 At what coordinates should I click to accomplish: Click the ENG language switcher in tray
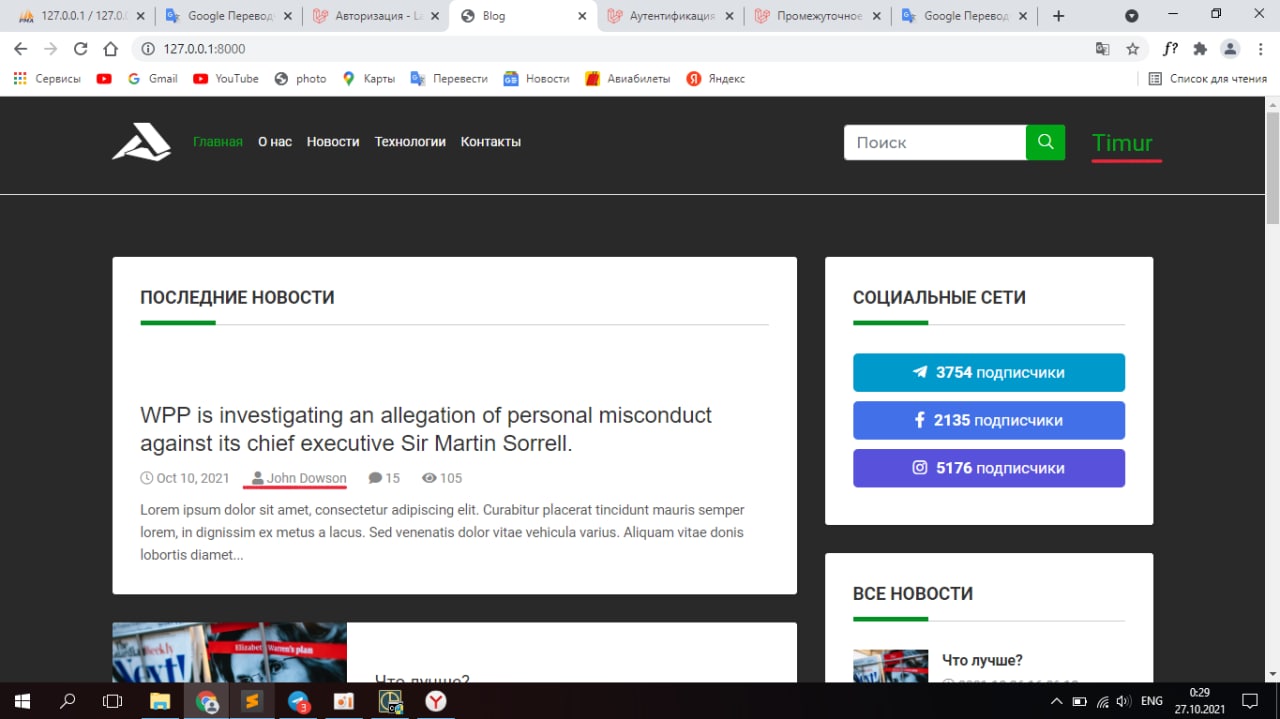[x=1152, y=701]
